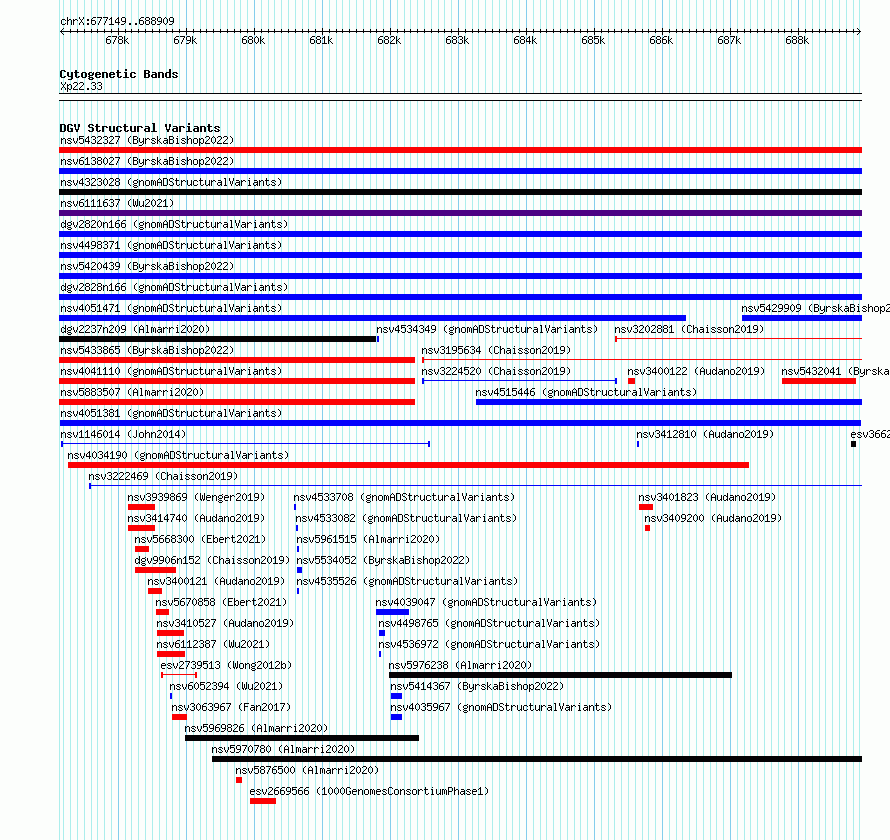Open nsv4034190 variant label

178,455
